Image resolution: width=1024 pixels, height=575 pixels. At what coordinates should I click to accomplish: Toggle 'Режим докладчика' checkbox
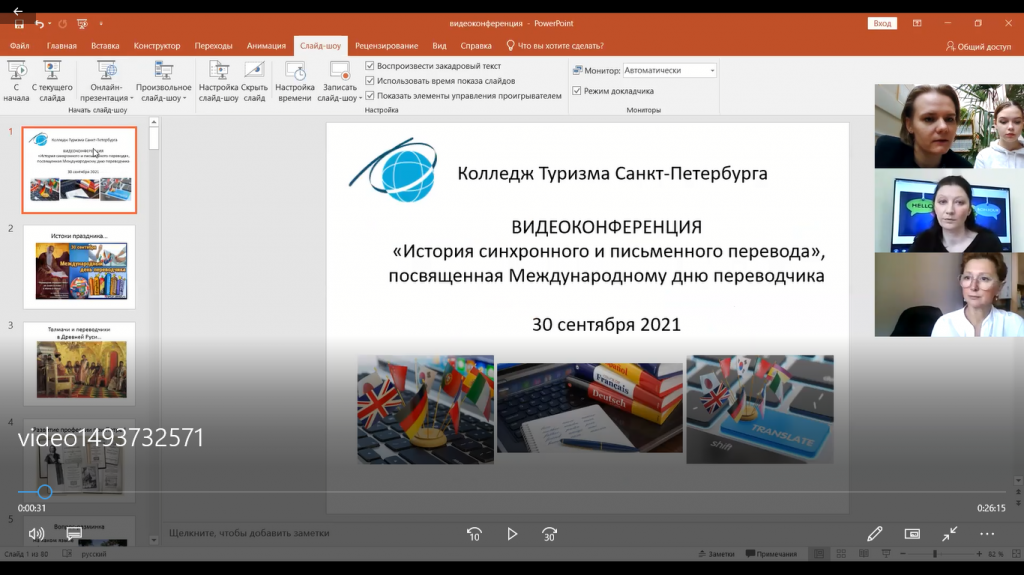click(577, 91)
